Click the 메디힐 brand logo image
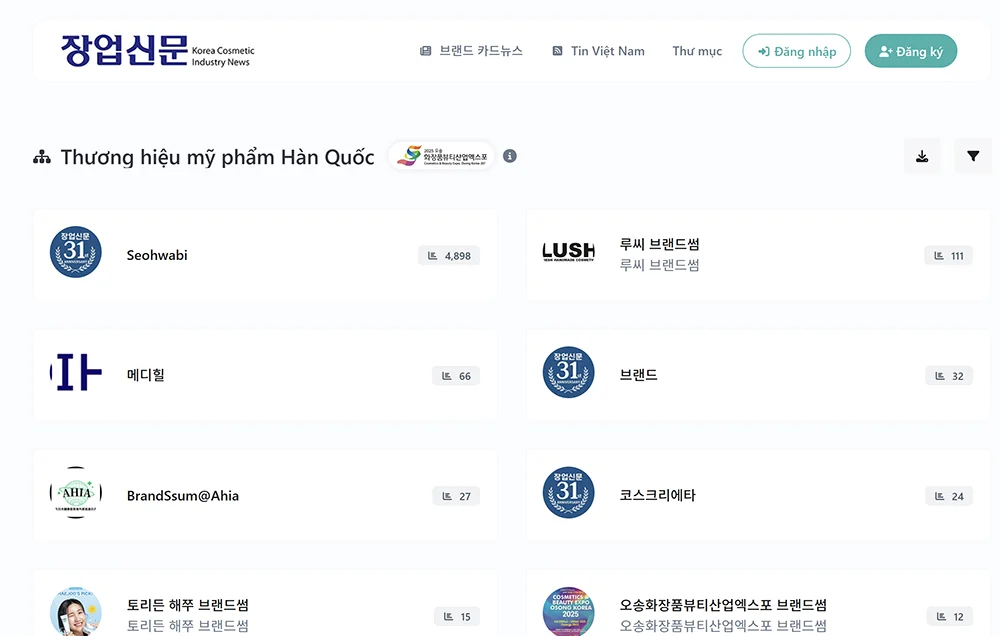1000x636 pixels. click(x=76, y=373)
